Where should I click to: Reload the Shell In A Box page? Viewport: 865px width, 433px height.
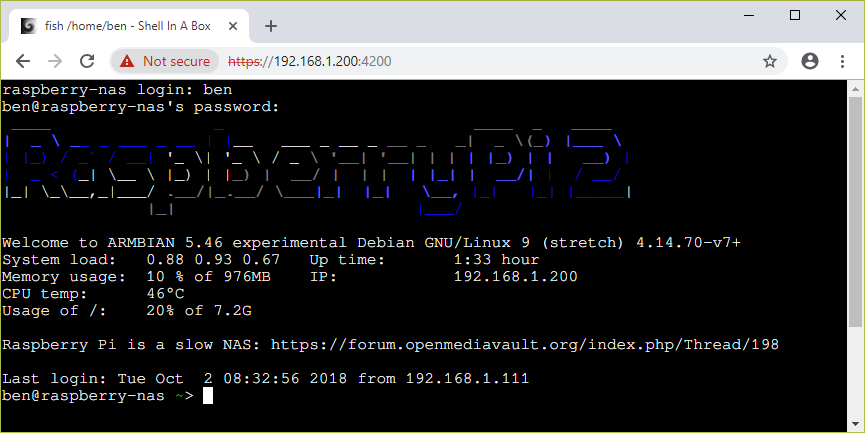tap(87, 61)
